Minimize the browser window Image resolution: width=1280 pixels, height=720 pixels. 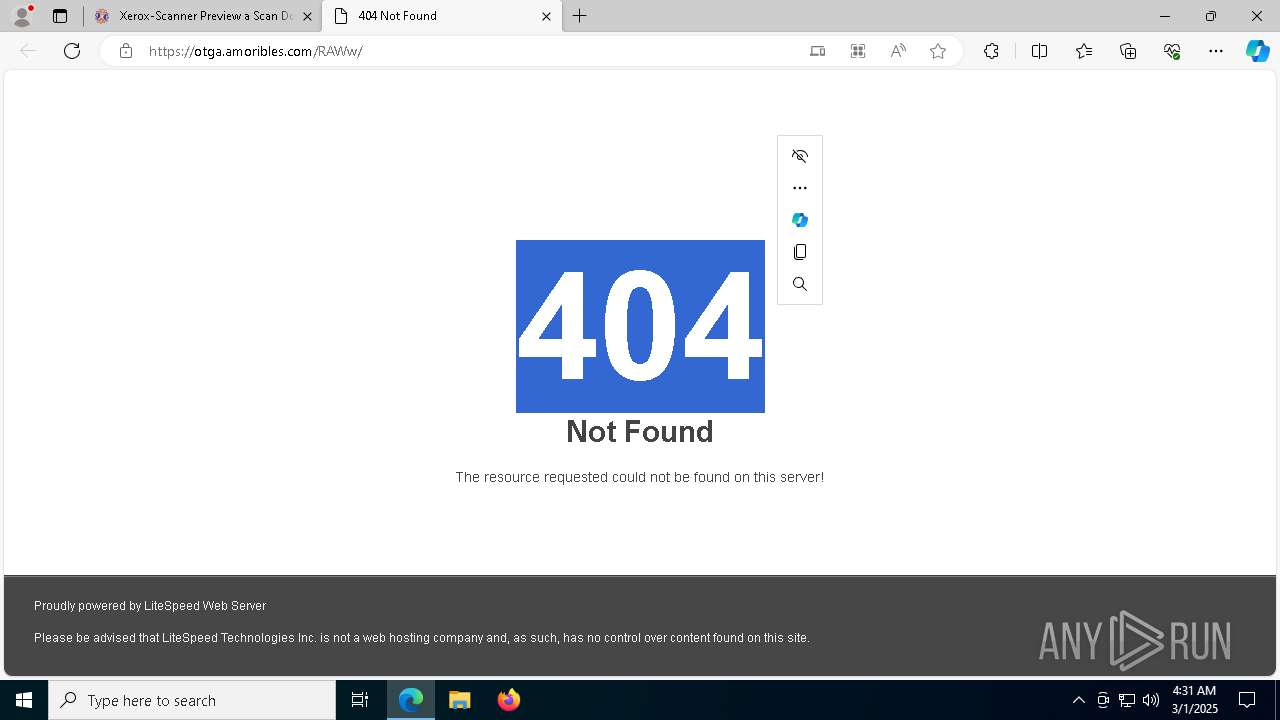[x=1165, y=16]
